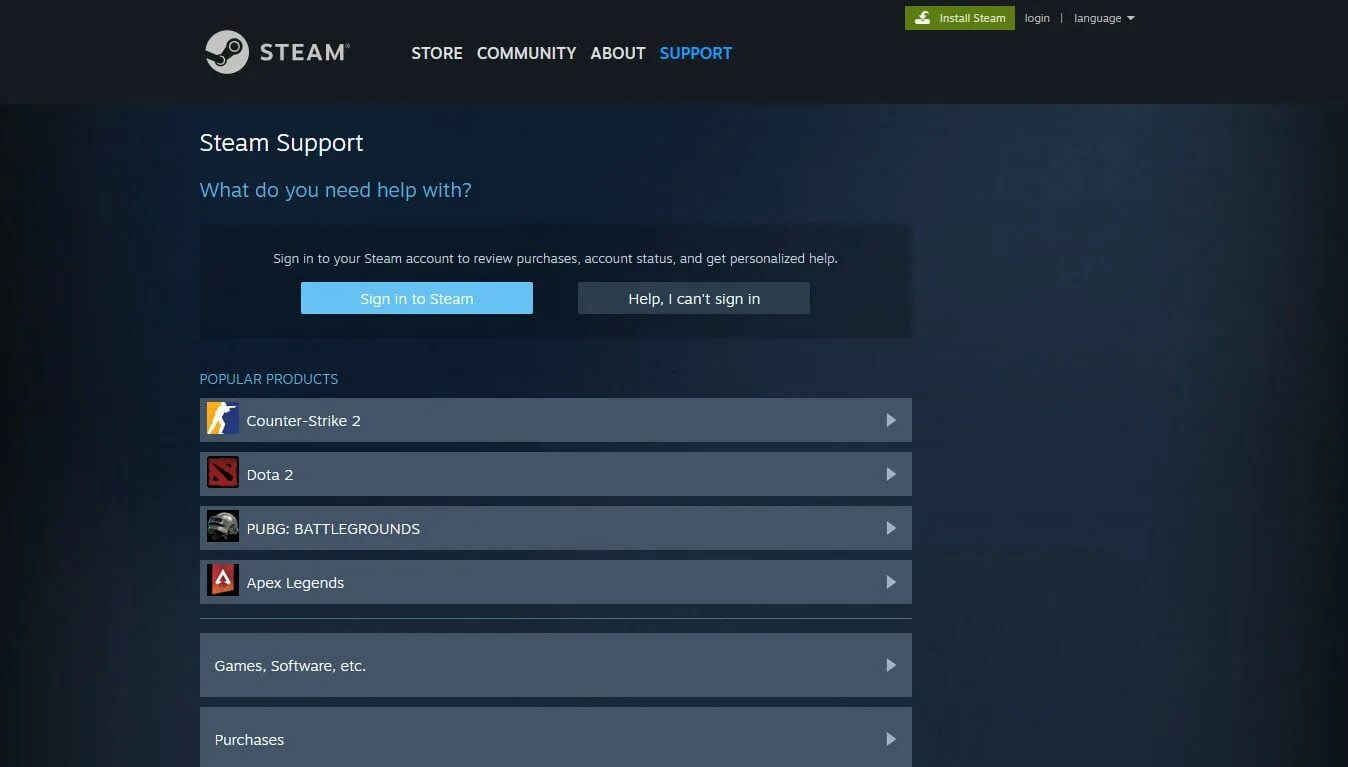Expand the PUBG: BATTLEGROUNDS row arrow

890,528
